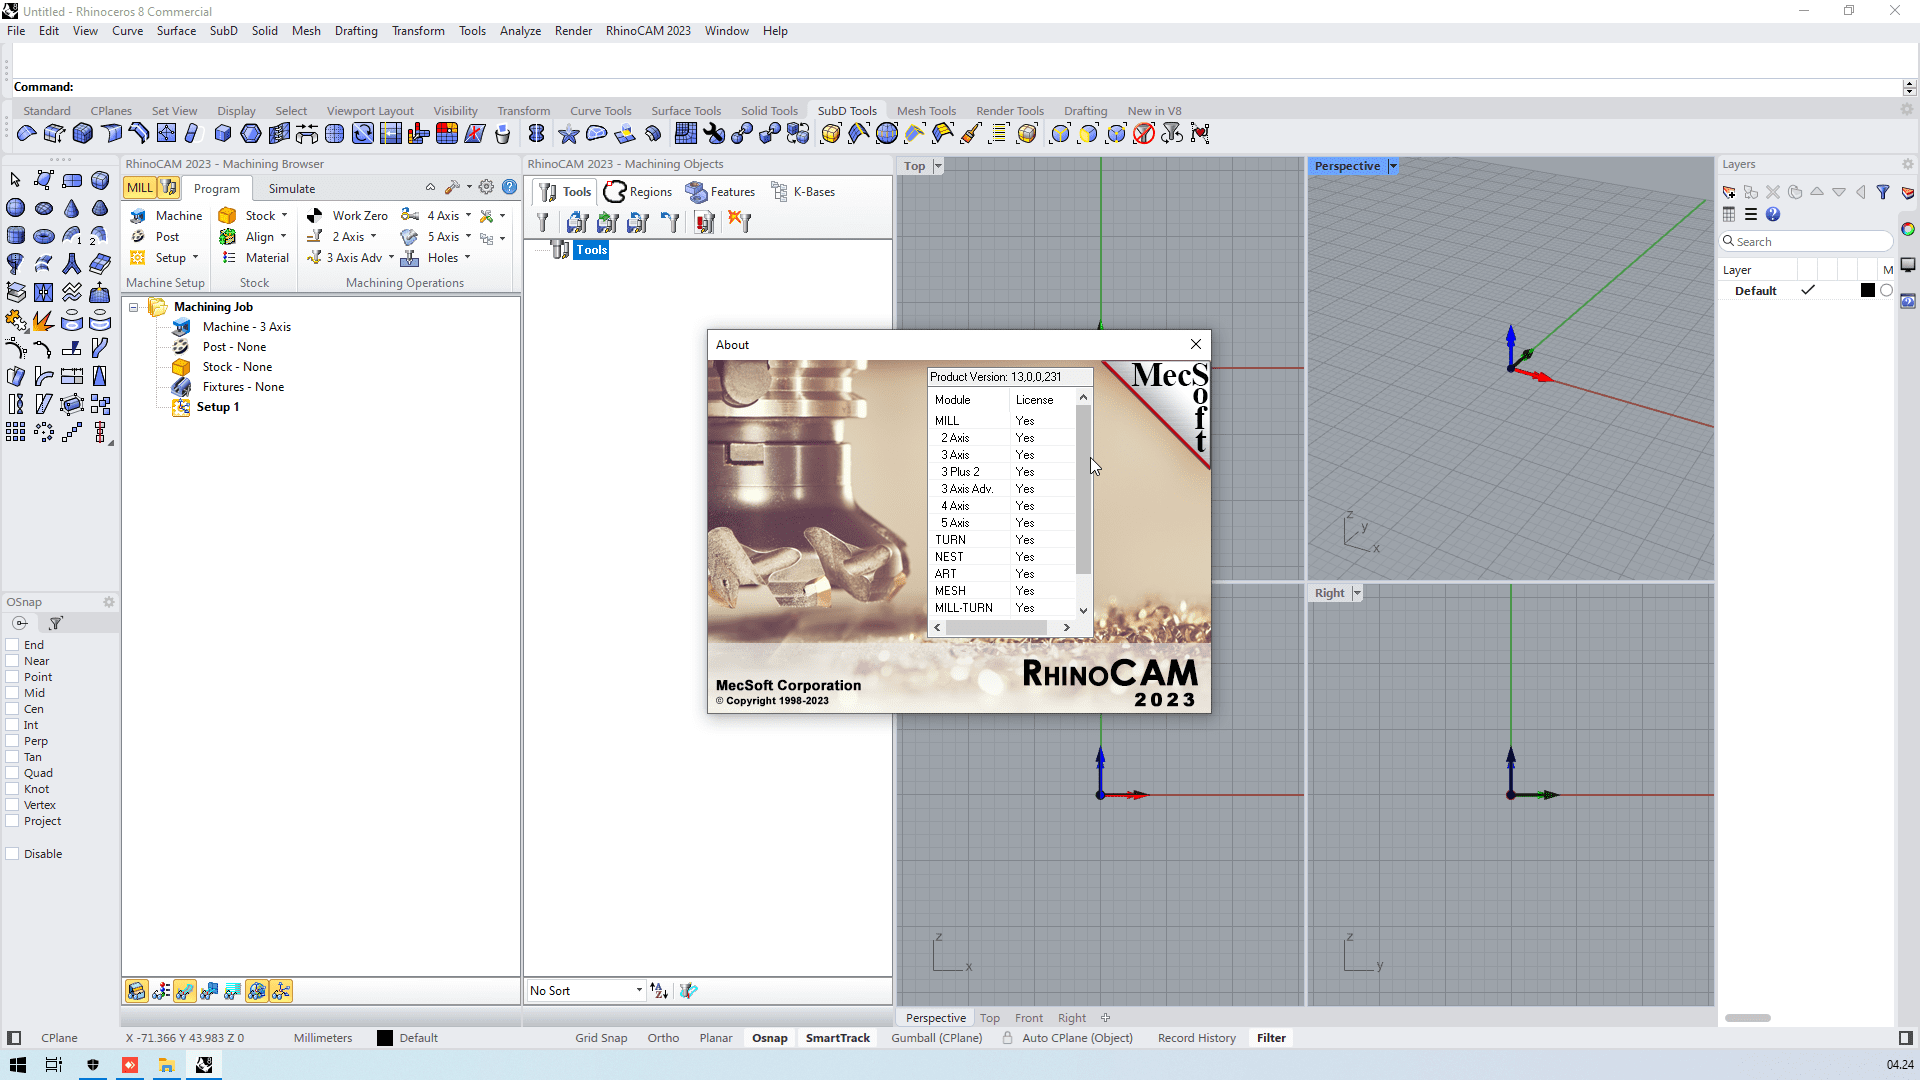Click the layer filter funnel icon

(1883, 192)
